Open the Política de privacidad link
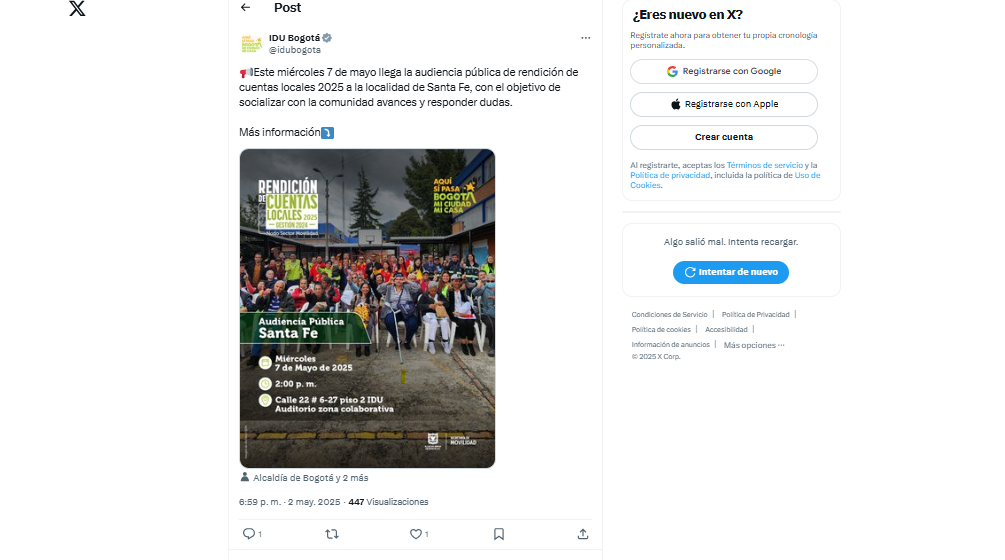This screenshot has width=1005, height=560. point(670,175)
